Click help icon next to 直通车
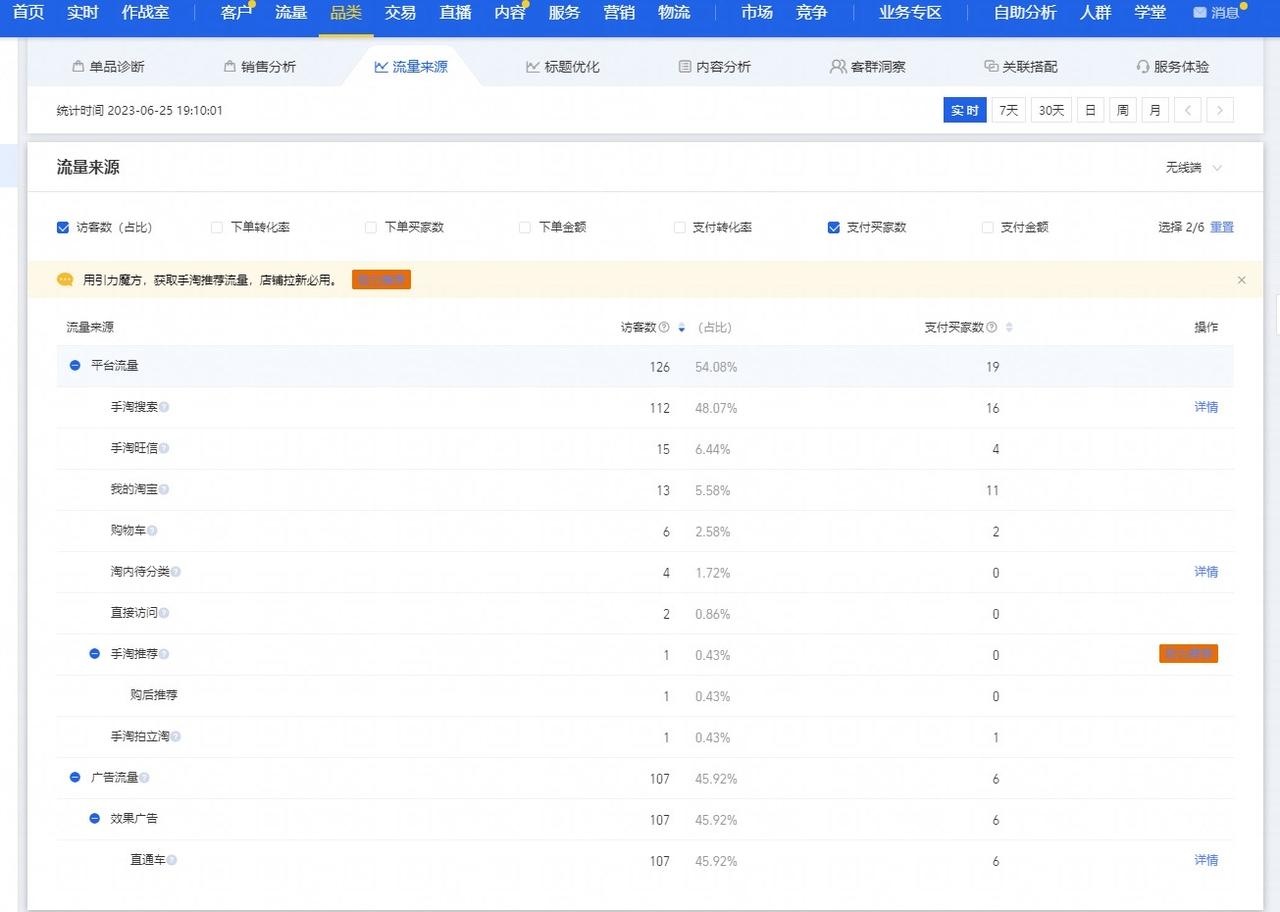The height and width of the screenshot is (912, 1280). point(172,860)
